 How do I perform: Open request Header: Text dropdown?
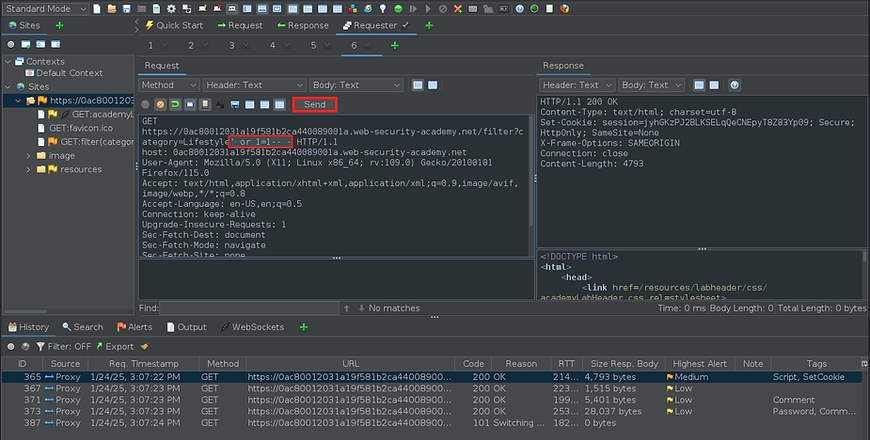point(254,85)
